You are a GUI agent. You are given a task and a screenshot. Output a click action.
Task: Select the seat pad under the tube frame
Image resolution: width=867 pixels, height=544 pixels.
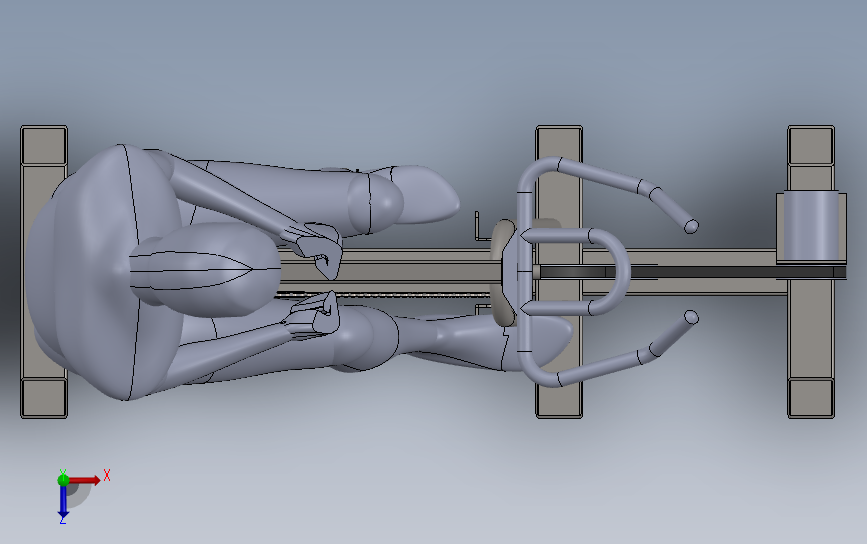pos(504,272)
